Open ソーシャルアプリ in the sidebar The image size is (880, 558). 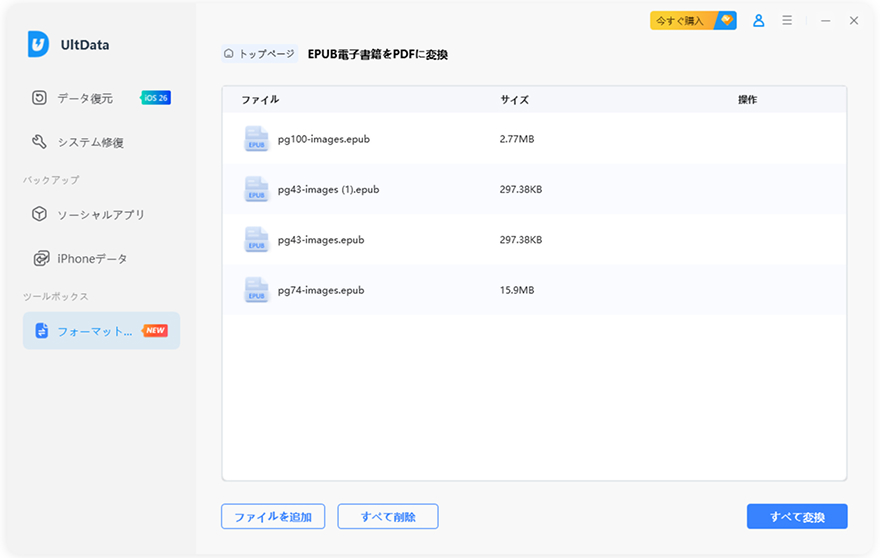[x=101, y=214]
